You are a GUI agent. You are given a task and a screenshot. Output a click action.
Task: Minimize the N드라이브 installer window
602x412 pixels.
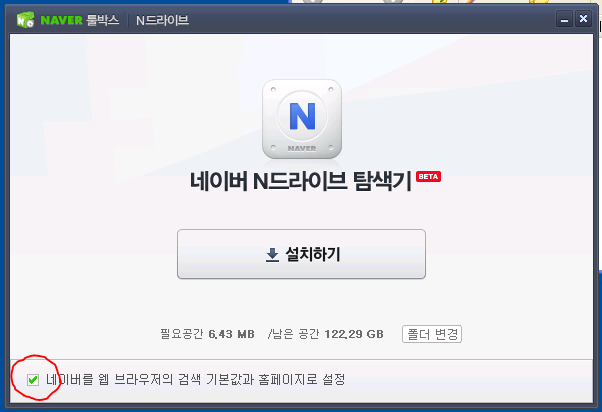click(564, 19)
